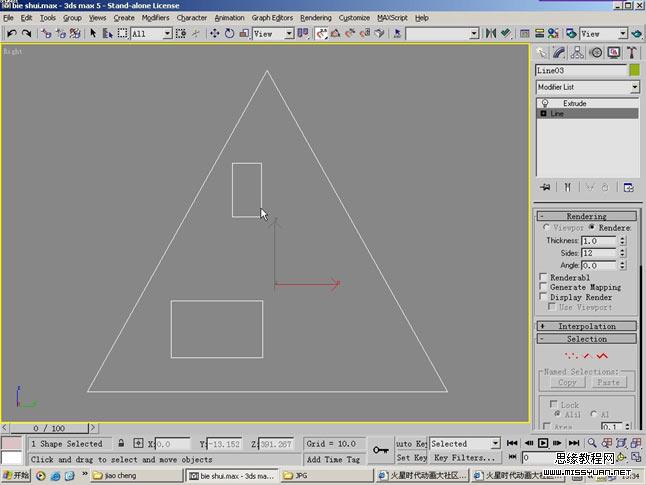Click the Mirror Selected Objects icon

pyautogui.click(x=490, y=33)
